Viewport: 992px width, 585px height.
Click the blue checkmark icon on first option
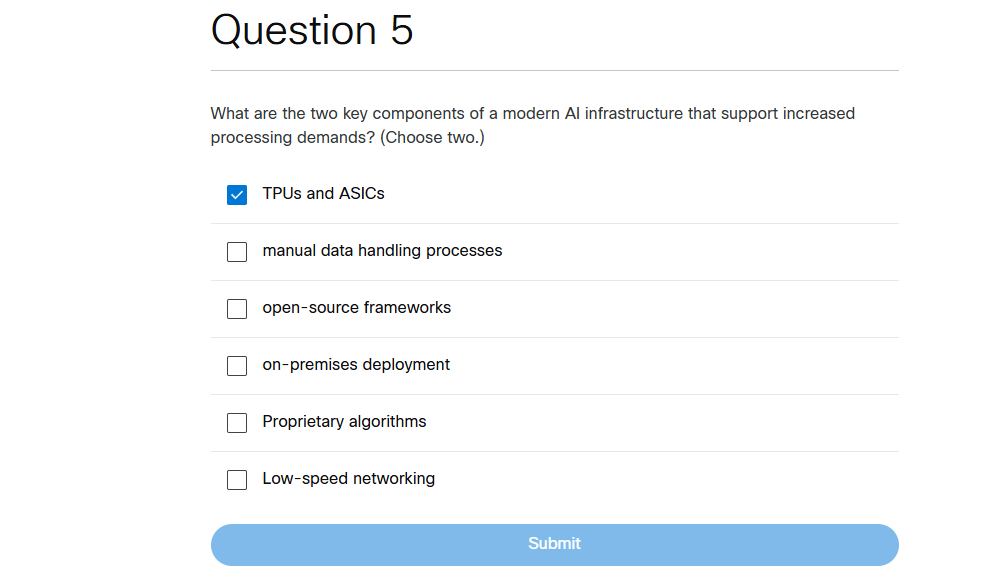pyautogui.click(x=236, y=194)
